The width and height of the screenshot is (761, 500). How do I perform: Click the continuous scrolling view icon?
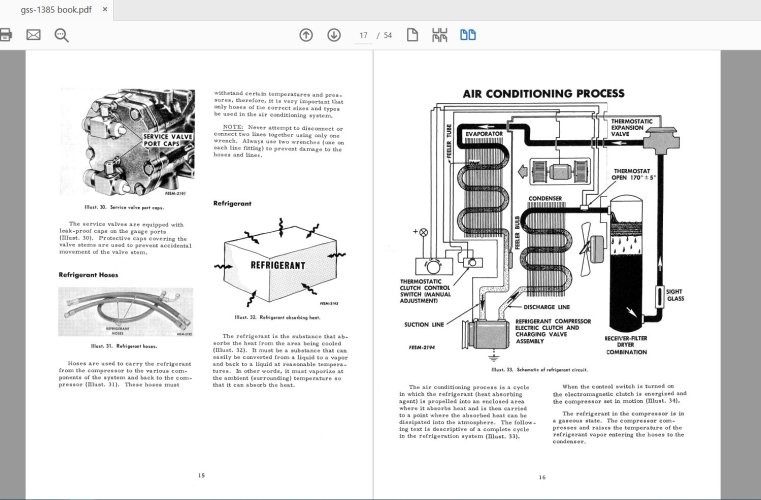[x=440, y=35]
